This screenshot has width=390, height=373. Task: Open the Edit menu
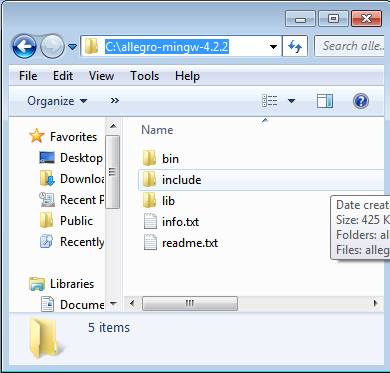pyautogui.click(x=63, y=76)
